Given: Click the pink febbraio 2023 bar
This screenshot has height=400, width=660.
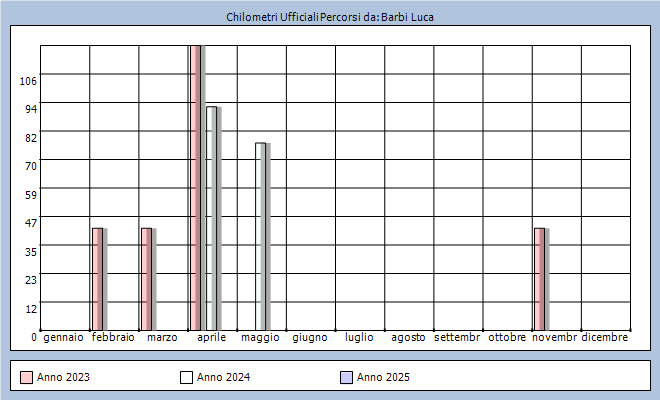Looking at the screenshot, I should coord(97,279).
